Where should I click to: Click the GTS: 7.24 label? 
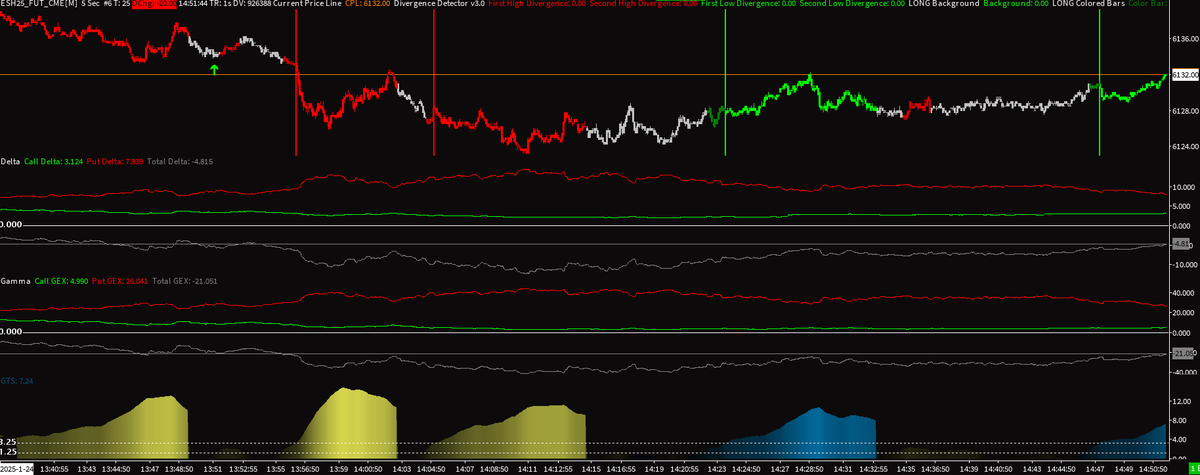(x=18, y=381)
